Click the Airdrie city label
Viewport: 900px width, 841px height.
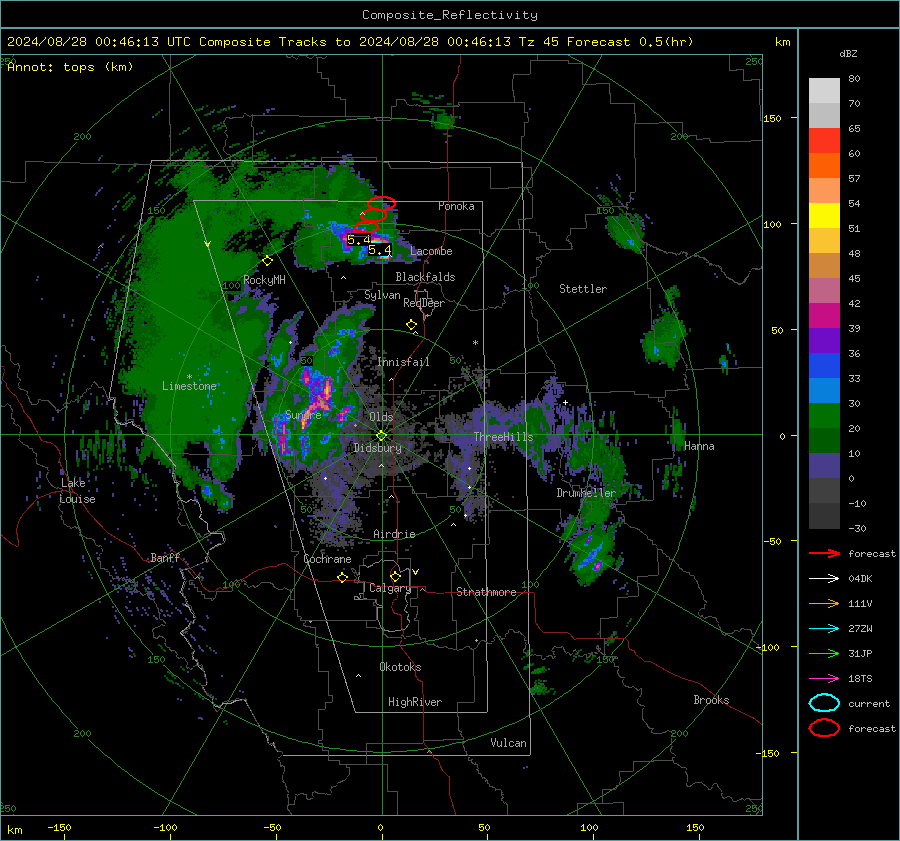[x=394, y=534]
